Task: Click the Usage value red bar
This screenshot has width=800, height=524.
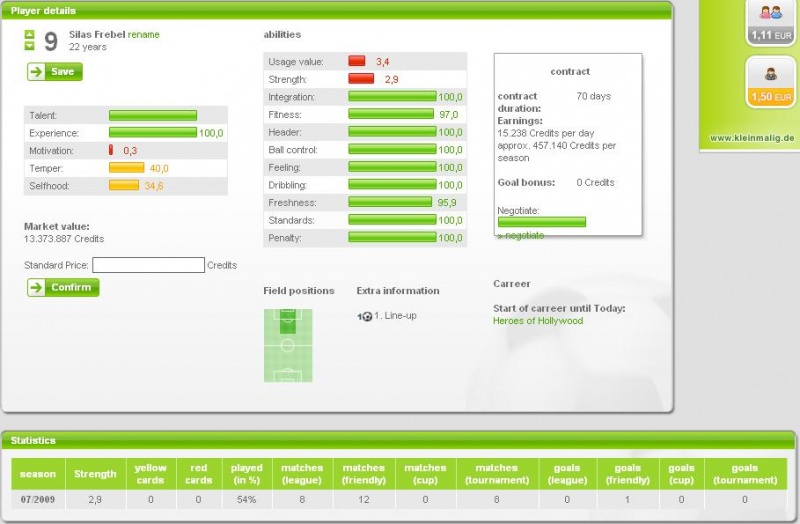Action: click(x=357, y=61)
